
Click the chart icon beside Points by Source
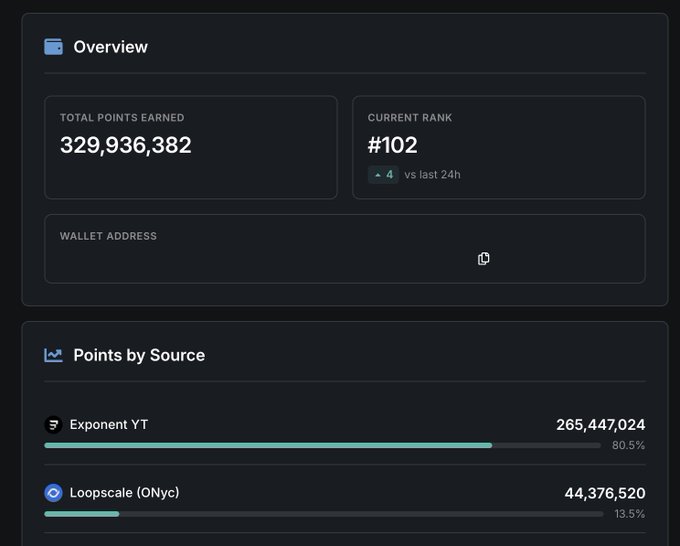coord(53,355)
